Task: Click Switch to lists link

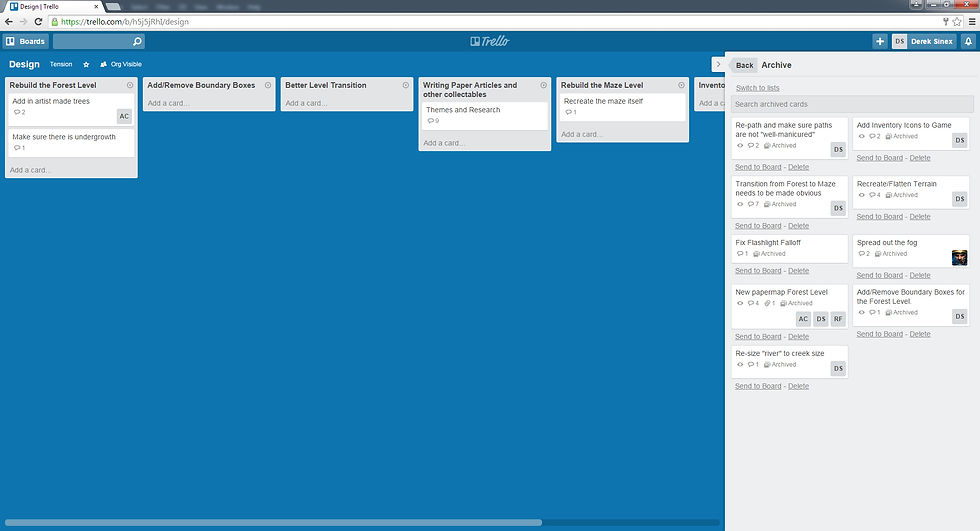Action: [x=758, y=88]
